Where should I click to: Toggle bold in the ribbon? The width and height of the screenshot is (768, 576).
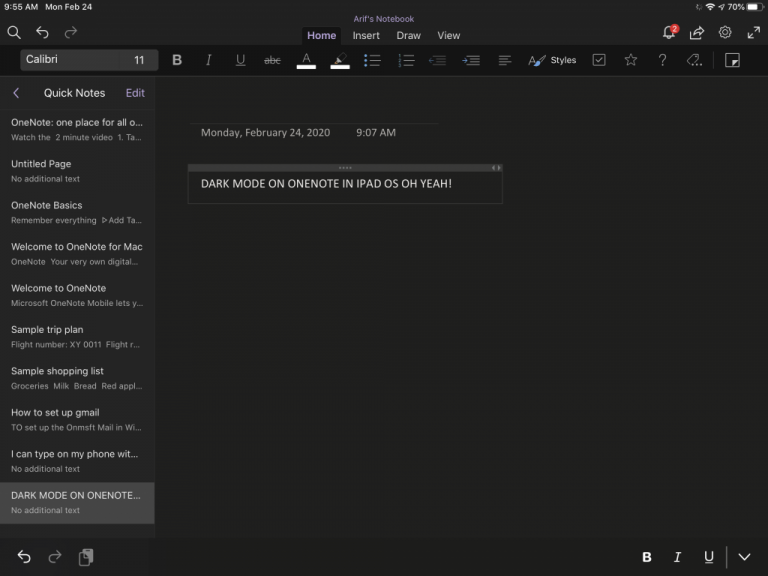177,60
